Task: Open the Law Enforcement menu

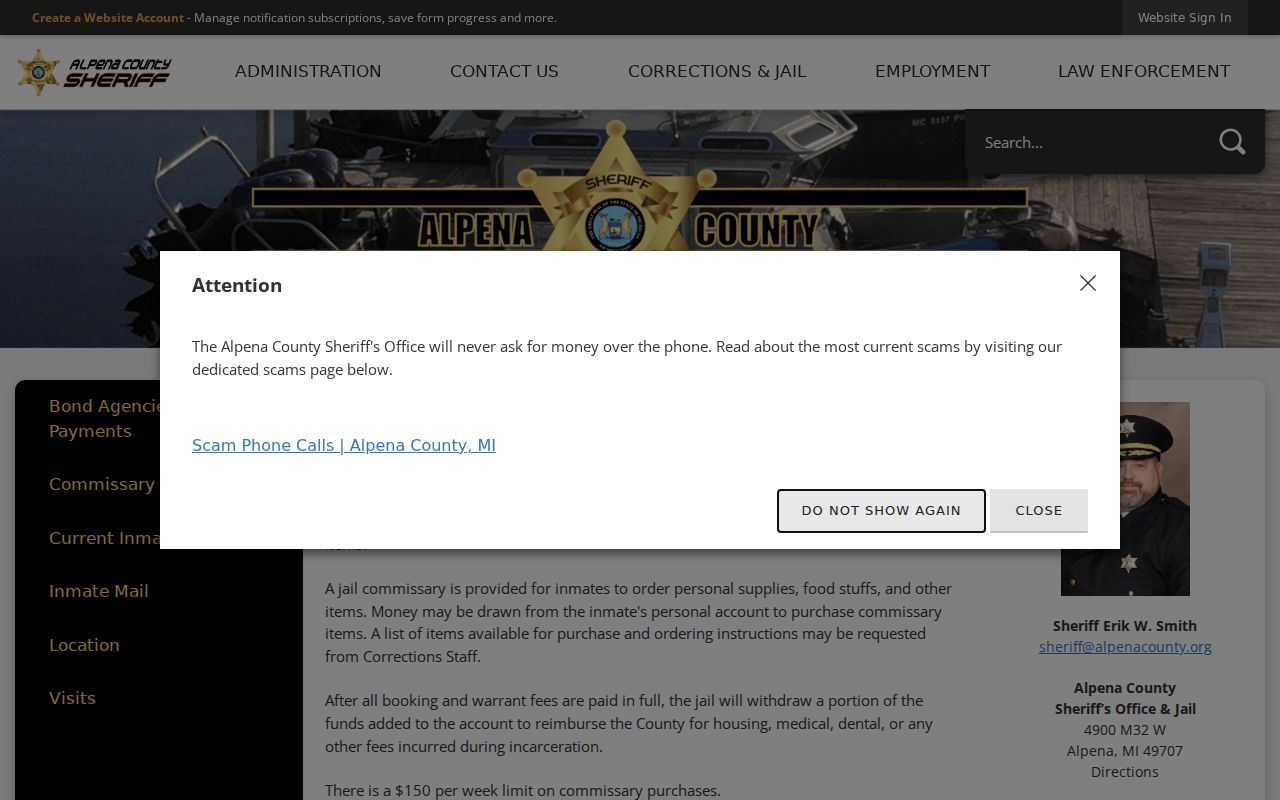Action: point(1144,71)
